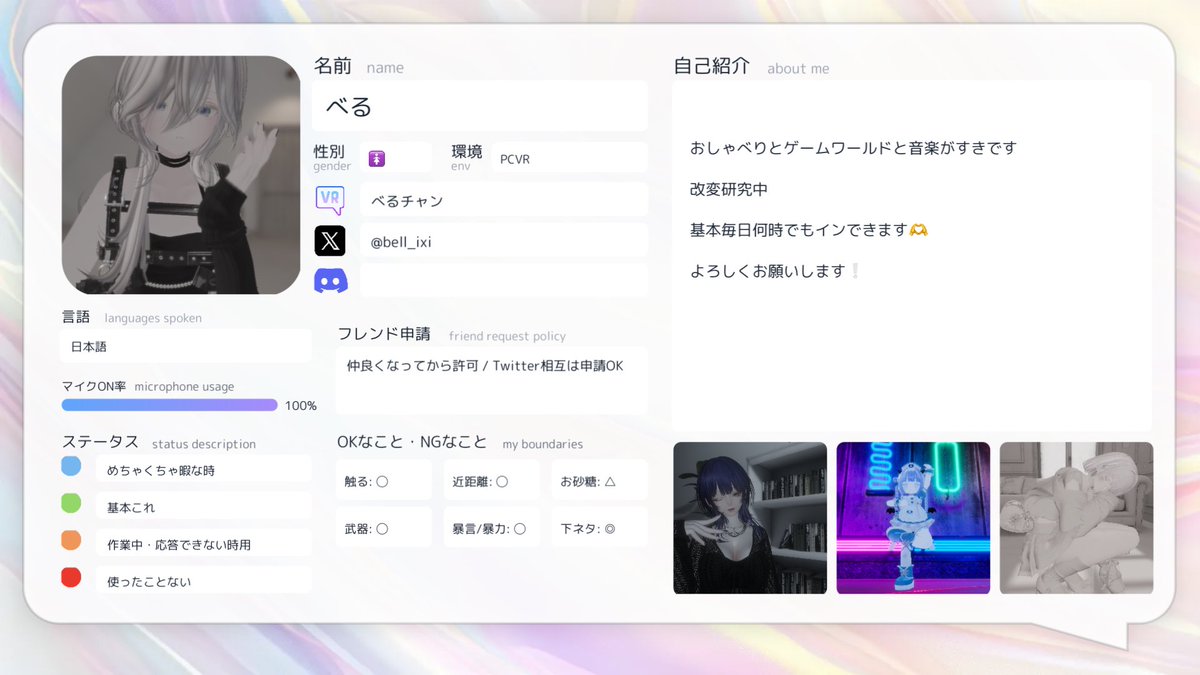Click the green status circle
Screen dimensions: 1200x675
click(71, 503)
